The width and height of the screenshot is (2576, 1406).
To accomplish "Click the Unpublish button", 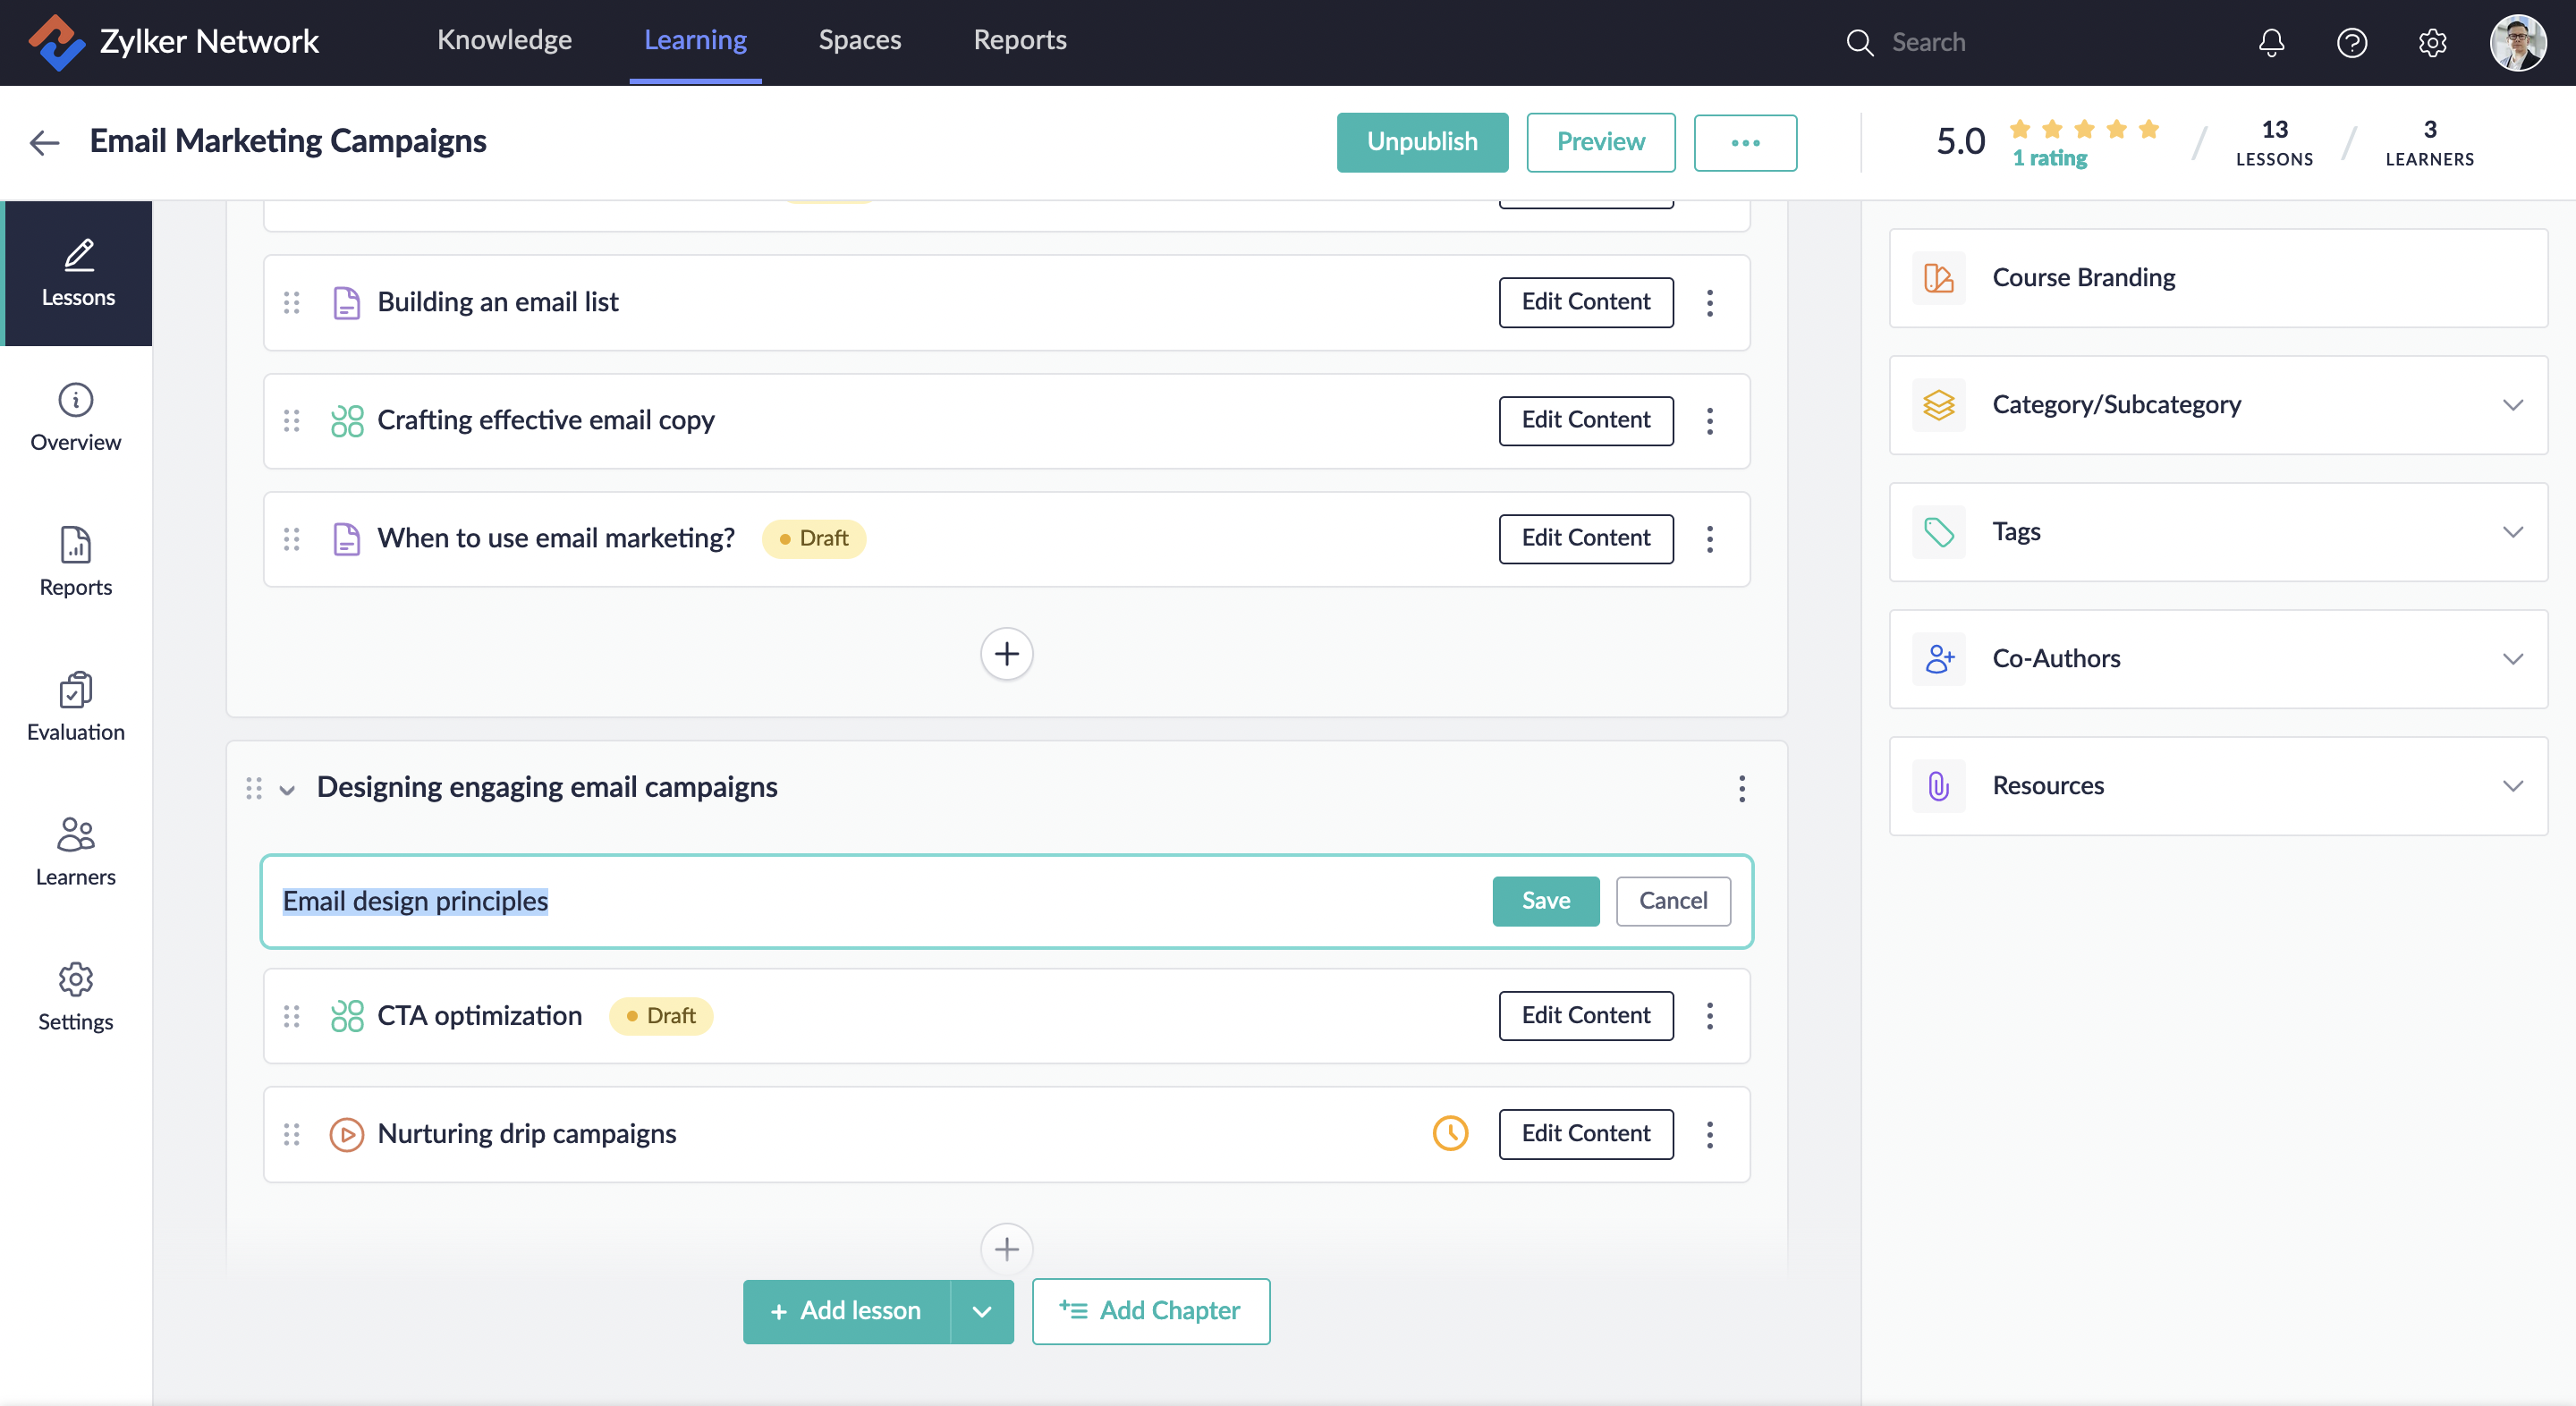I will (1421, 142).
